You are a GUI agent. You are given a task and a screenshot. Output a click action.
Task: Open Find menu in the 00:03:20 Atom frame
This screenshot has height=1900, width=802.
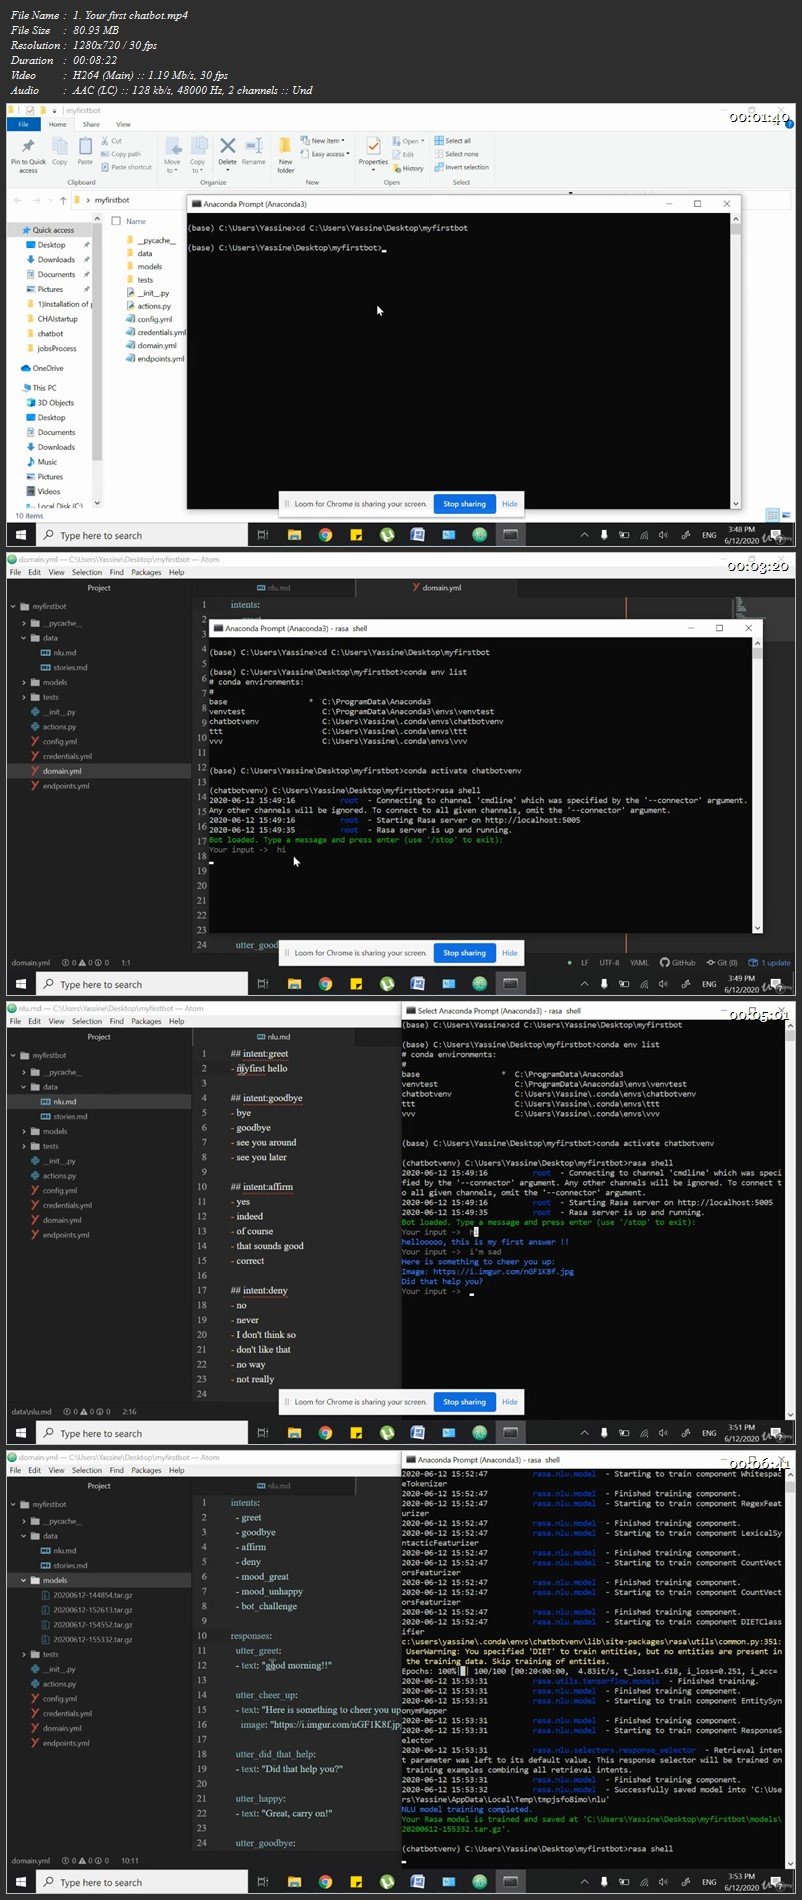[117, 572]
